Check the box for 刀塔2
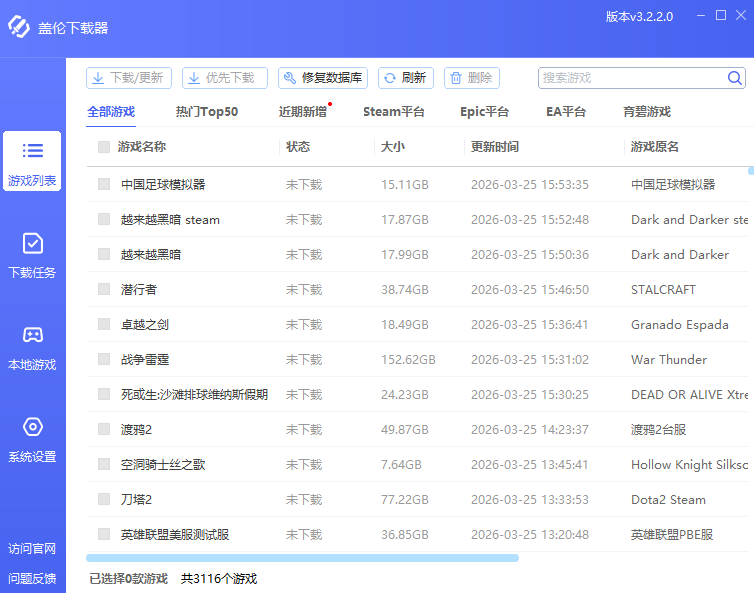The height and width of the screenshot is (593, 754). pyautogui.click(x=104, y=499)
